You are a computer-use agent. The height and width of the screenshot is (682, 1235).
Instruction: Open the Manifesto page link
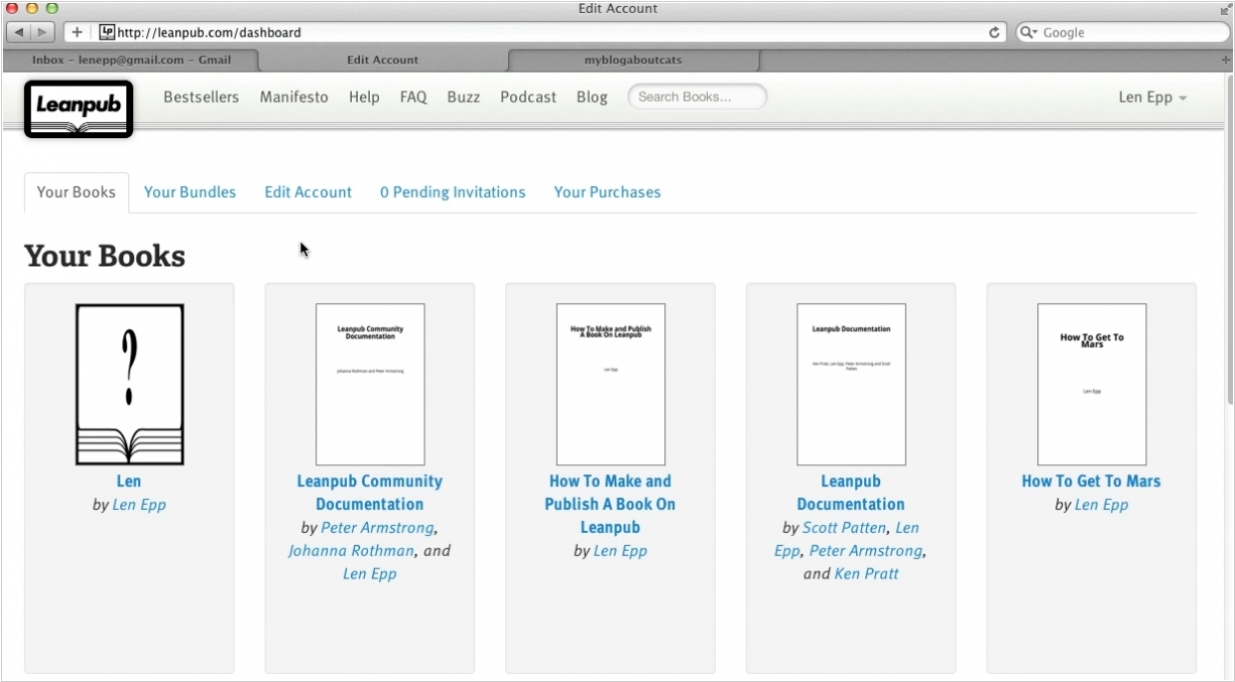click(294, 97)
